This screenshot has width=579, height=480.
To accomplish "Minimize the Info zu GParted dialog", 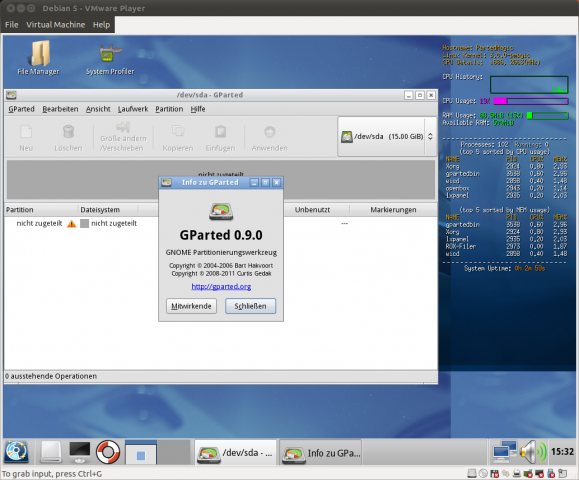I will pos(254,182).
